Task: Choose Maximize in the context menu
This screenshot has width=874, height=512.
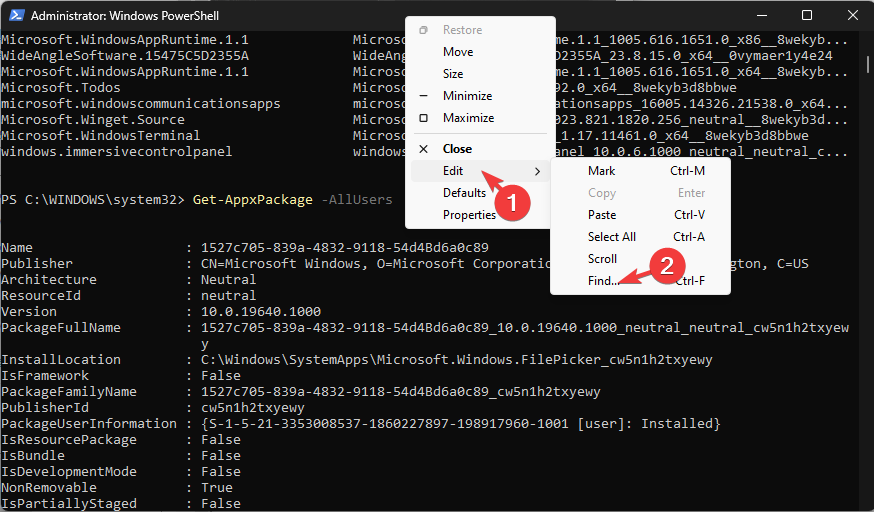Action: (x=468, y=118)
